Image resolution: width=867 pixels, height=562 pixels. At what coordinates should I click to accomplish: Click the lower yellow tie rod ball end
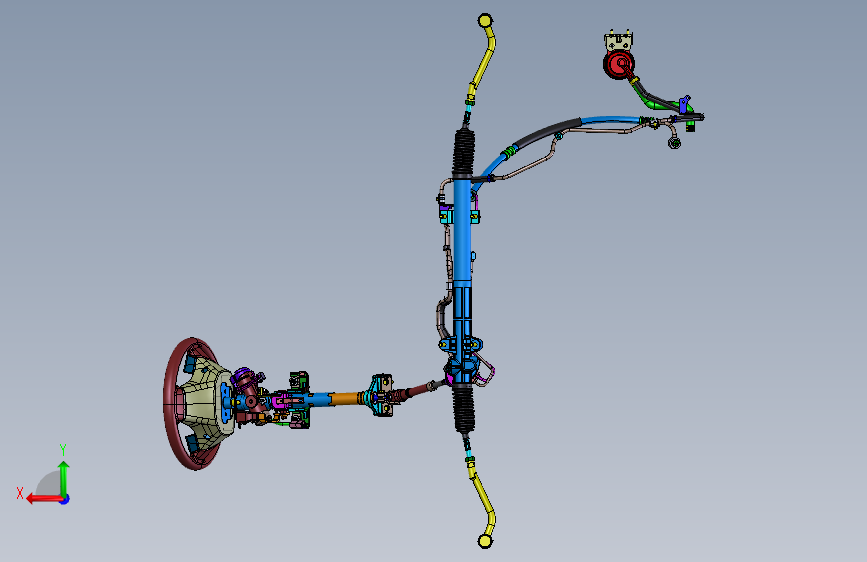(485, 541)
